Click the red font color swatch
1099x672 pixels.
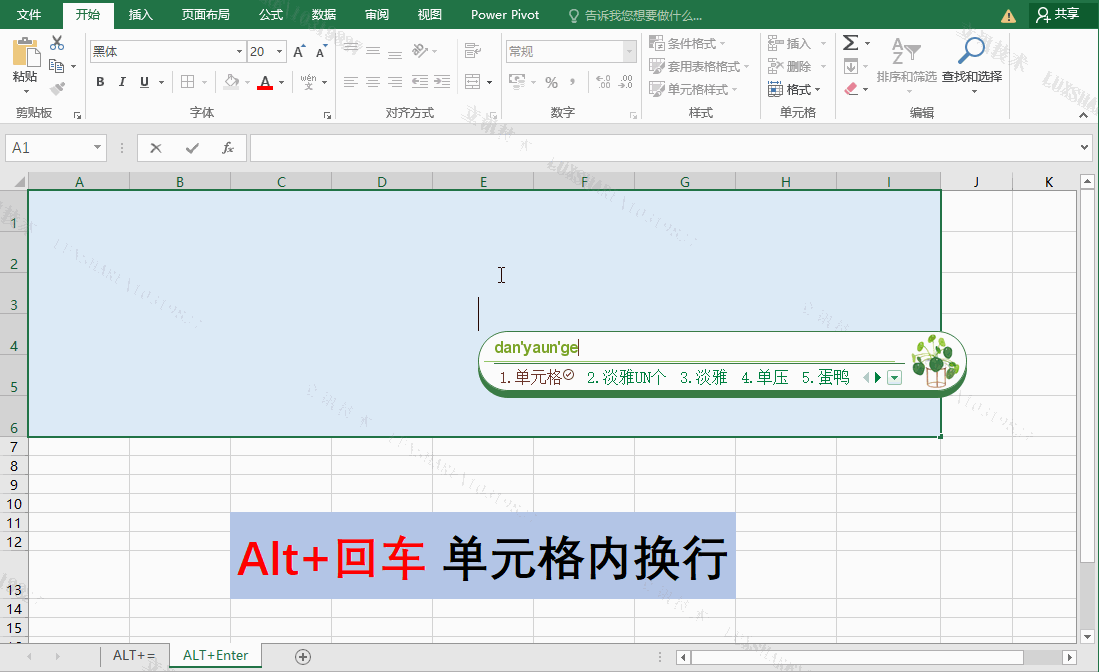pyautogui.click(x=266, y=88)
